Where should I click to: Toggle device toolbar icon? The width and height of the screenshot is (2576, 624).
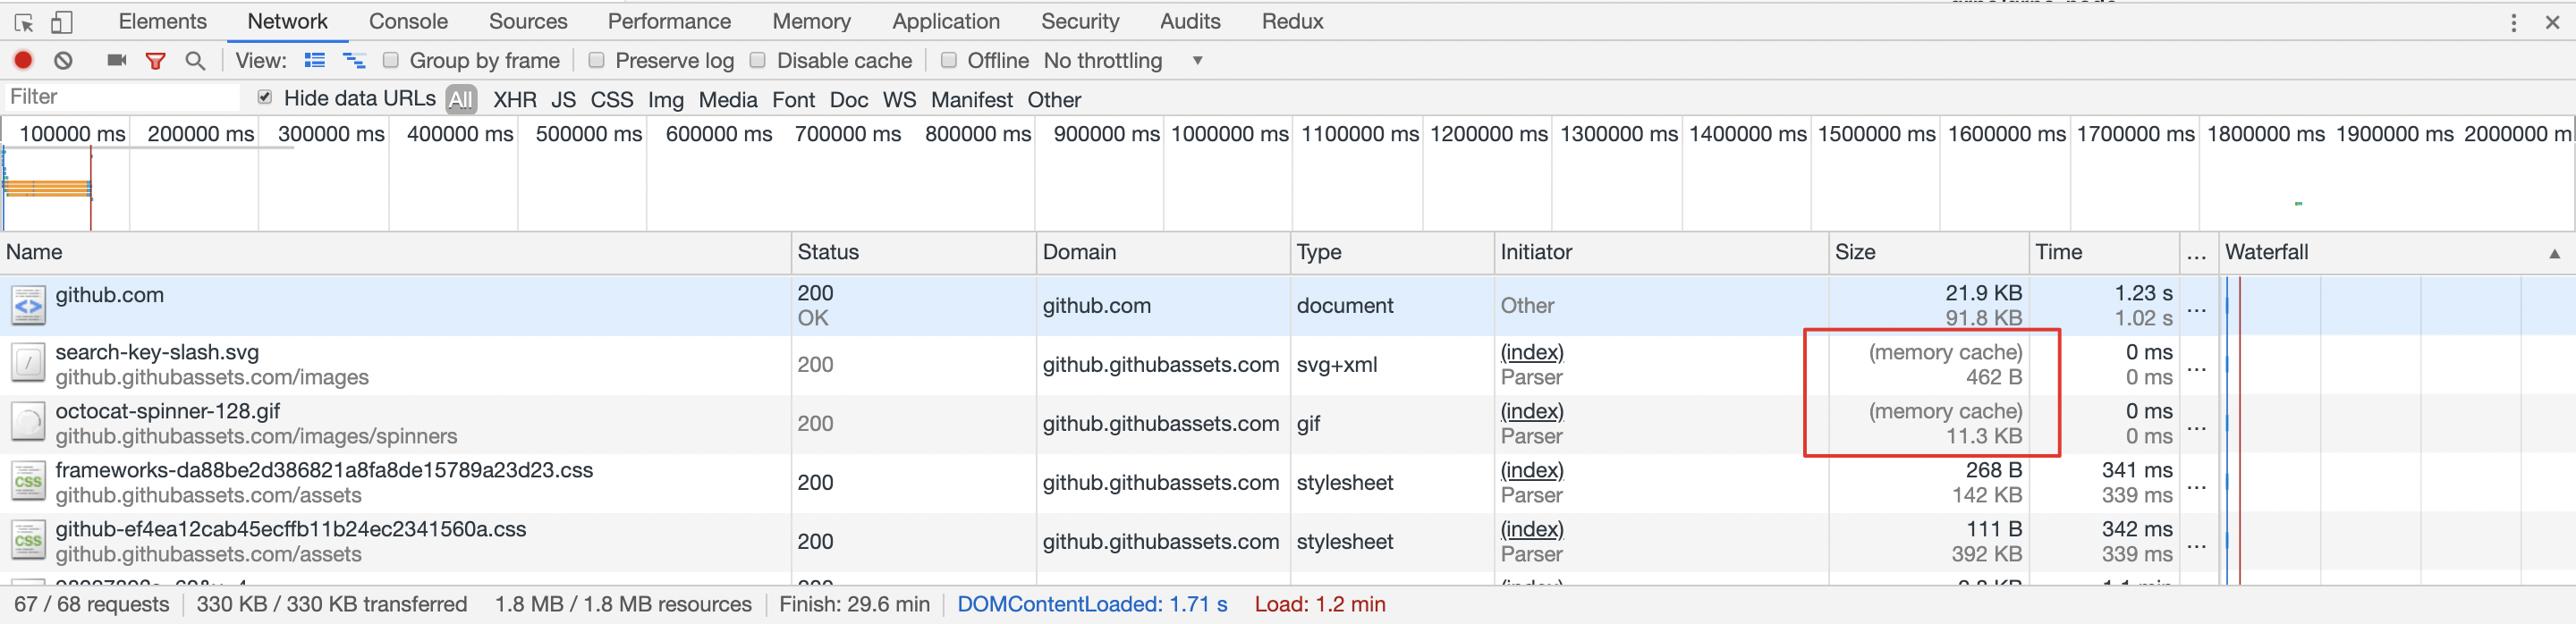(x=62, y=22)
